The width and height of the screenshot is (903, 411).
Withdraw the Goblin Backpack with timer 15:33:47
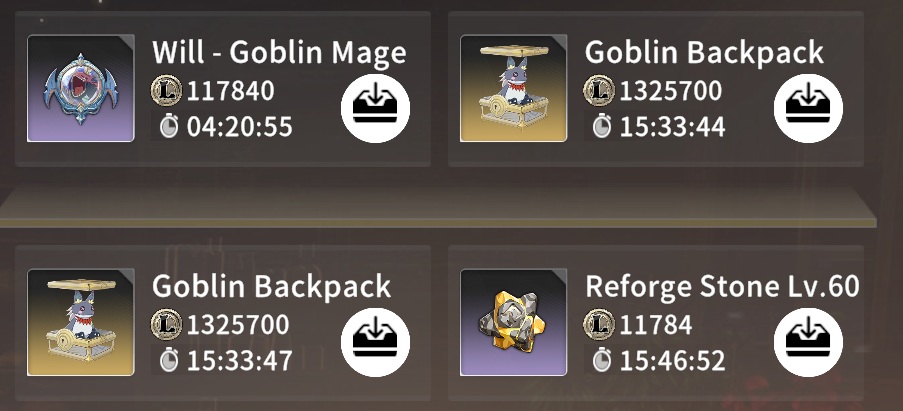pos(375,342)
